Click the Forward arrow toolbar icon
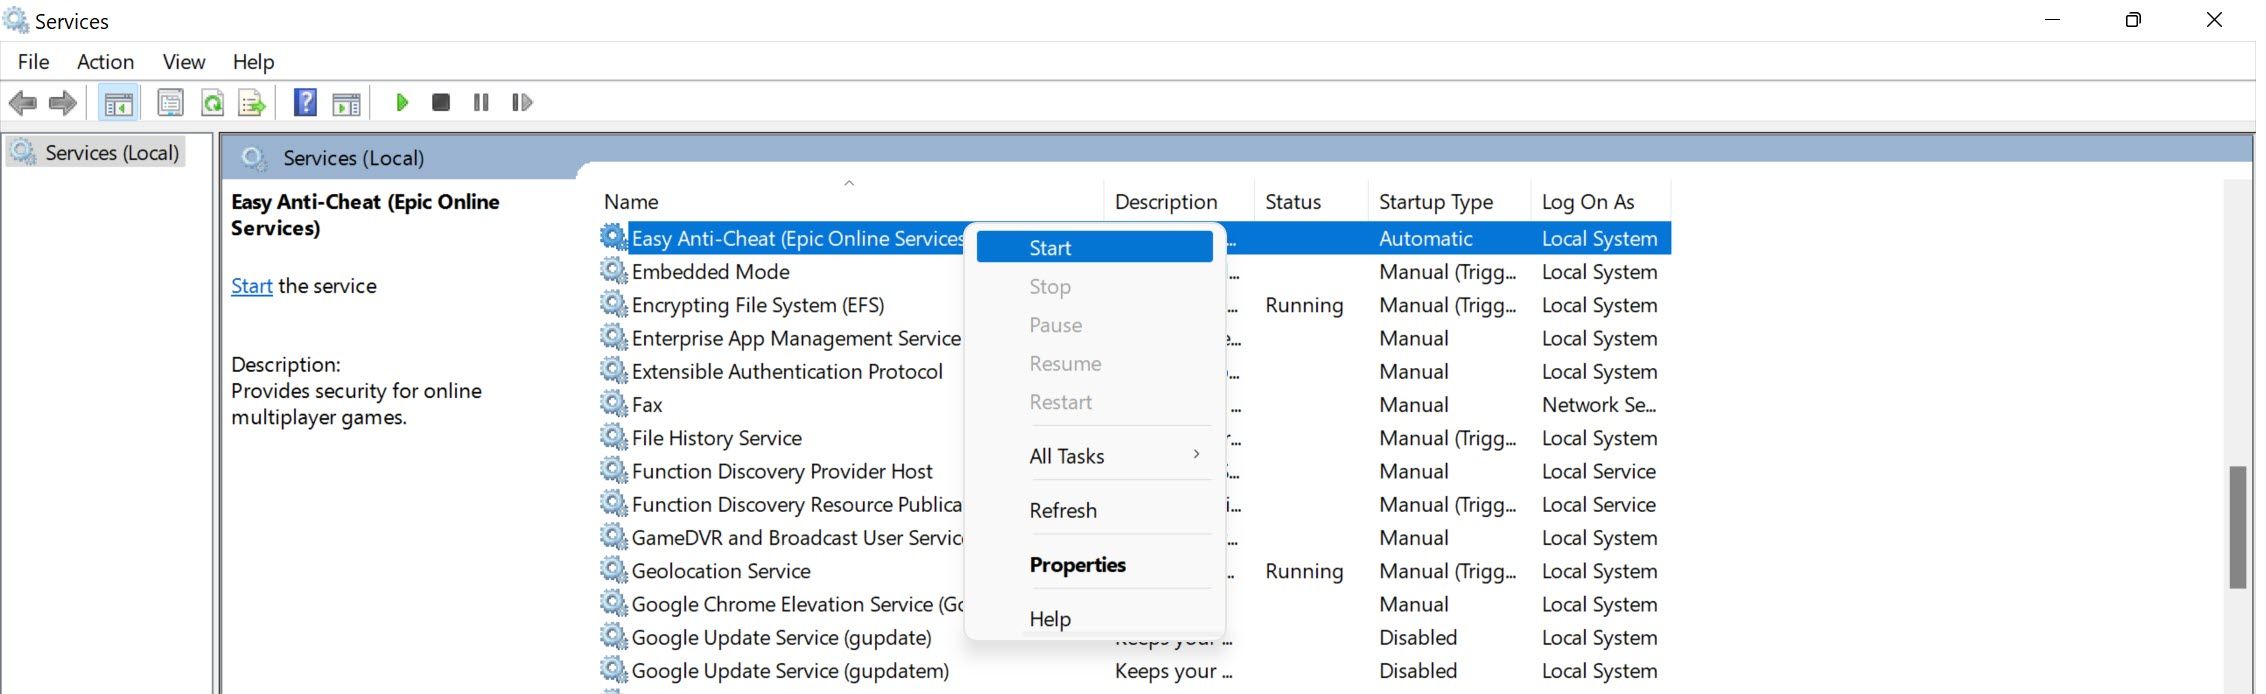2266x694 pixels. click(x=63, y=102)
